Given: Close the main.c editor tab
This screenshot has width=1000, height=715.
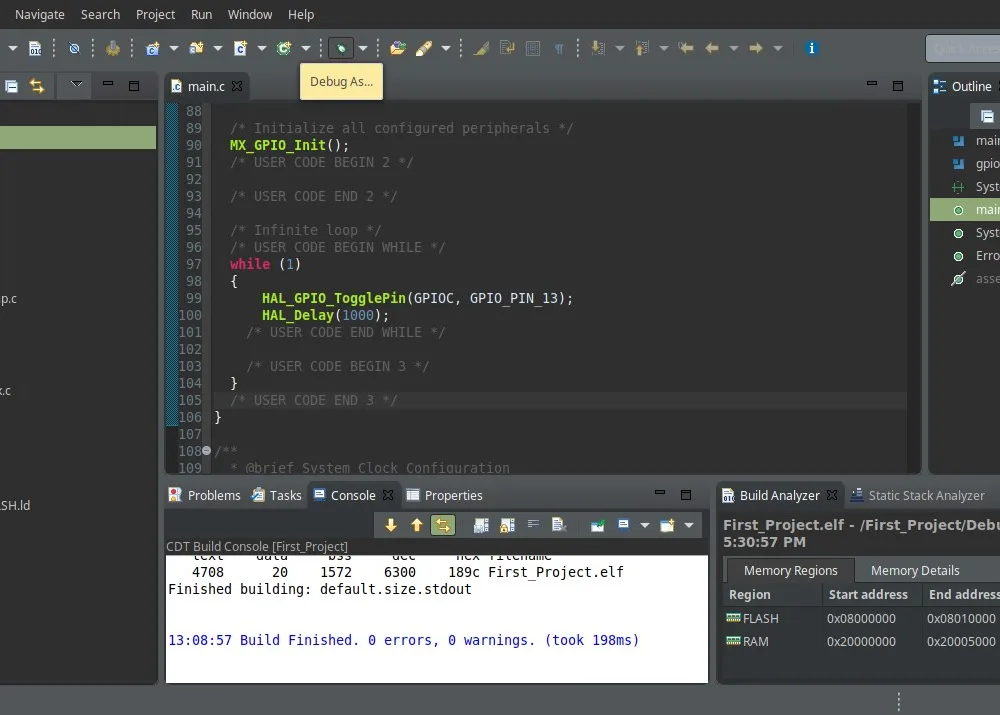Looking at the screenshot, I should coord(237,86).
